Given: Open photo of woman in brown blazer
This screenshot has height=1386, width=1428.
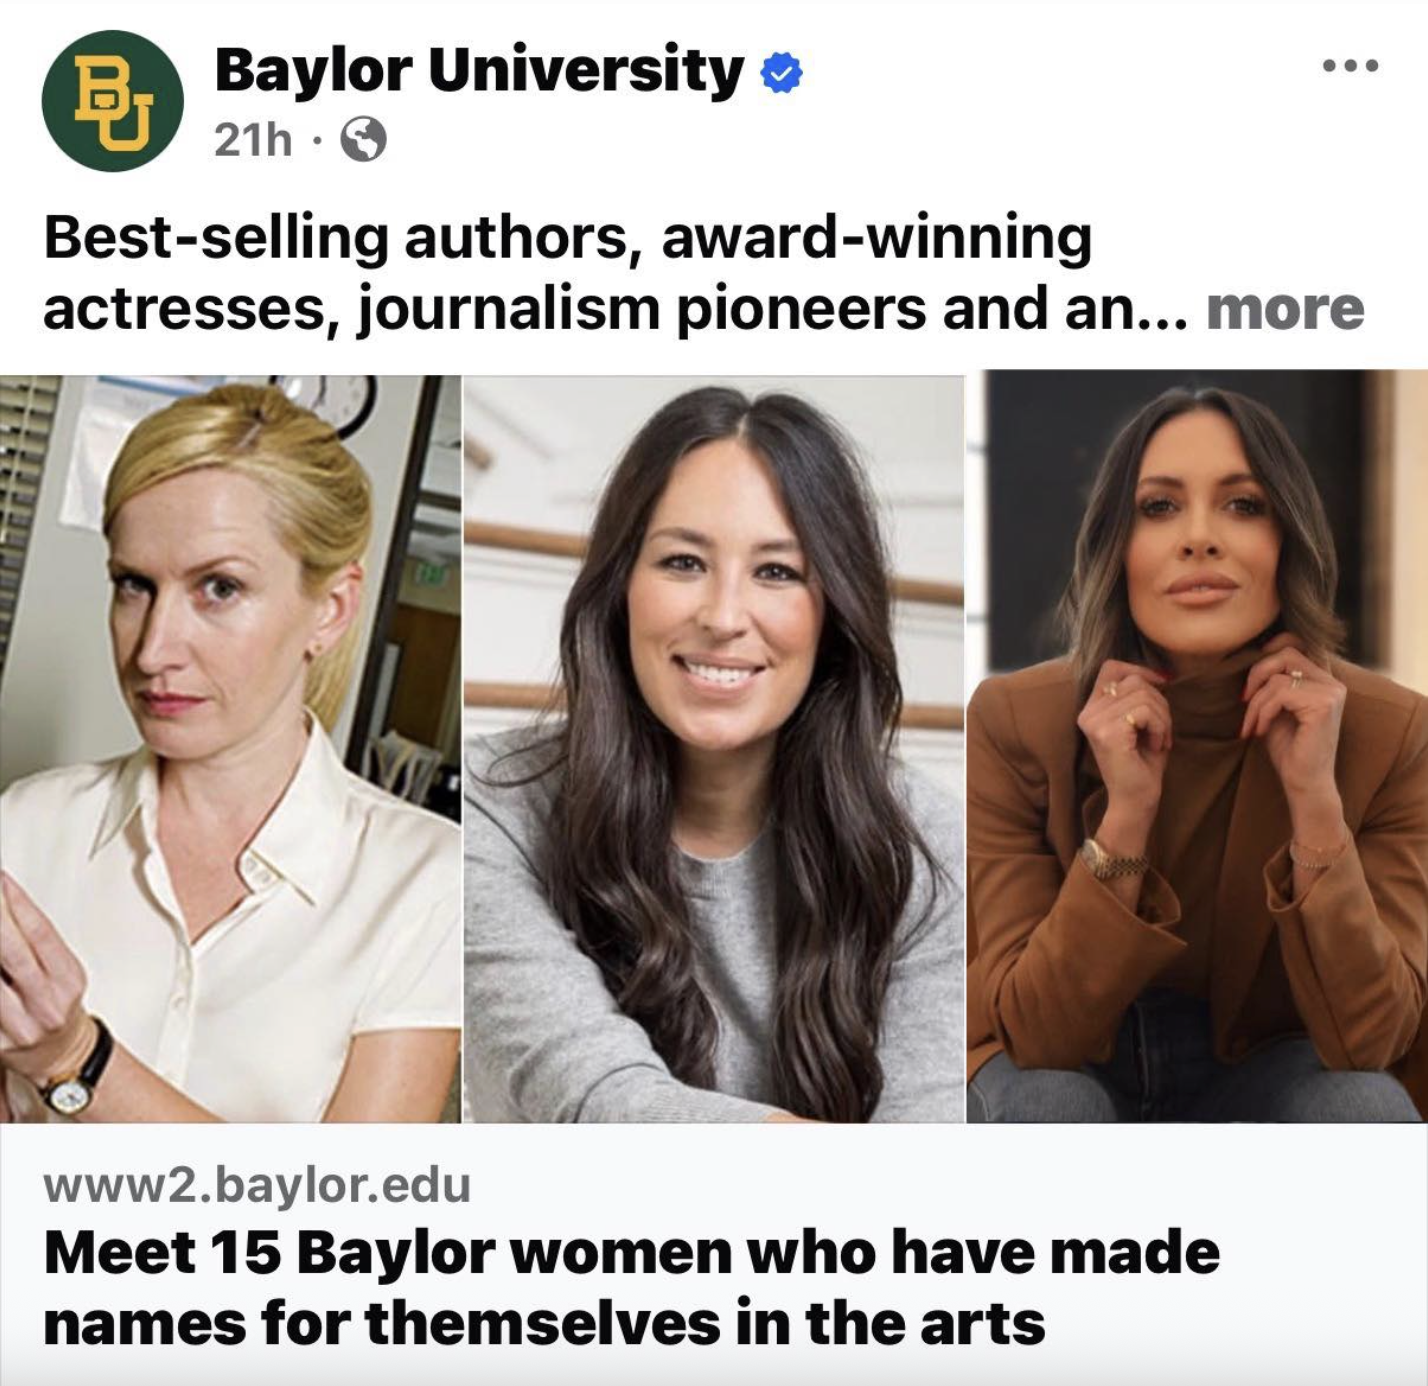Looking at the screenshot, I should (1197, 747).
